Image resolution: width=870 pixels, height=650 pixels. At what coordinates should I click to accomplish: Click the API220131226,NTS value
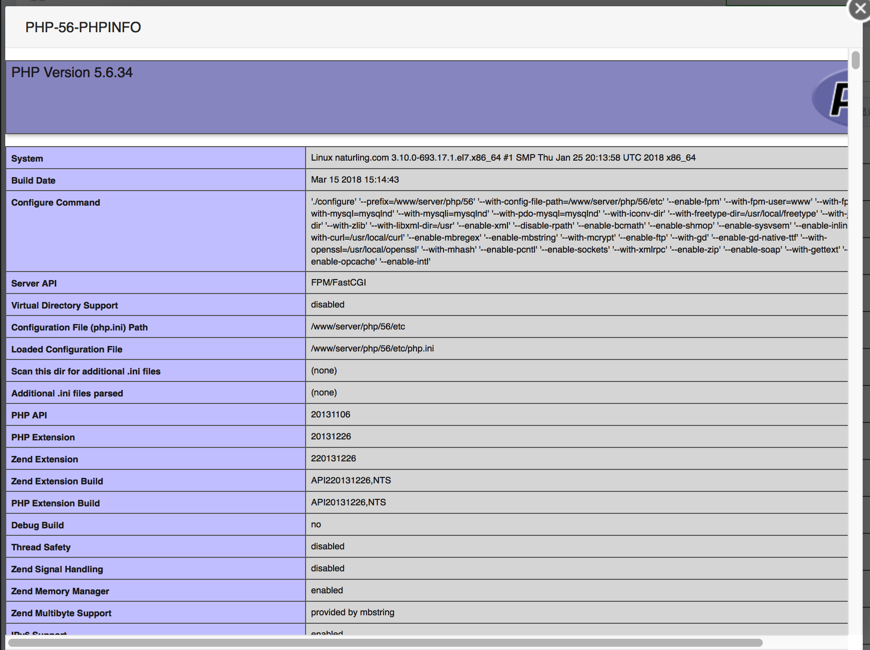[x=351, y=481]
